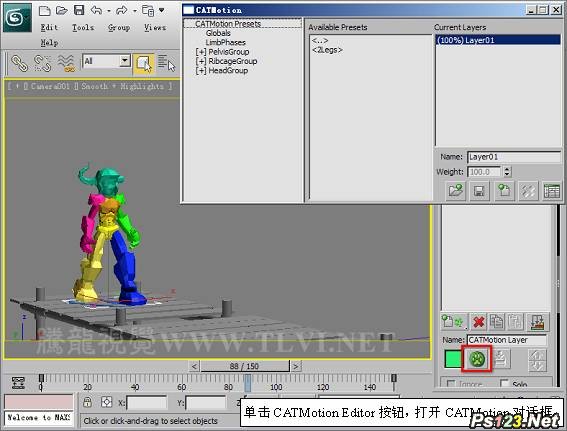The width and height of the screenshot is (567, 431).
Task: Click the Paste Layer icon
Action: [x=515, y=321]
